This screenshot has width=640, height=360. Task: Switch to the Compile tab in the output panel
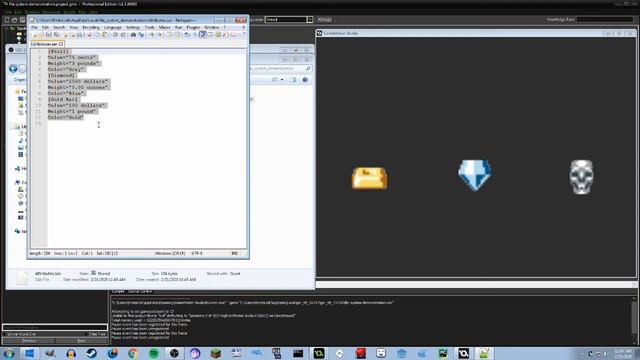tap(118, 291)
